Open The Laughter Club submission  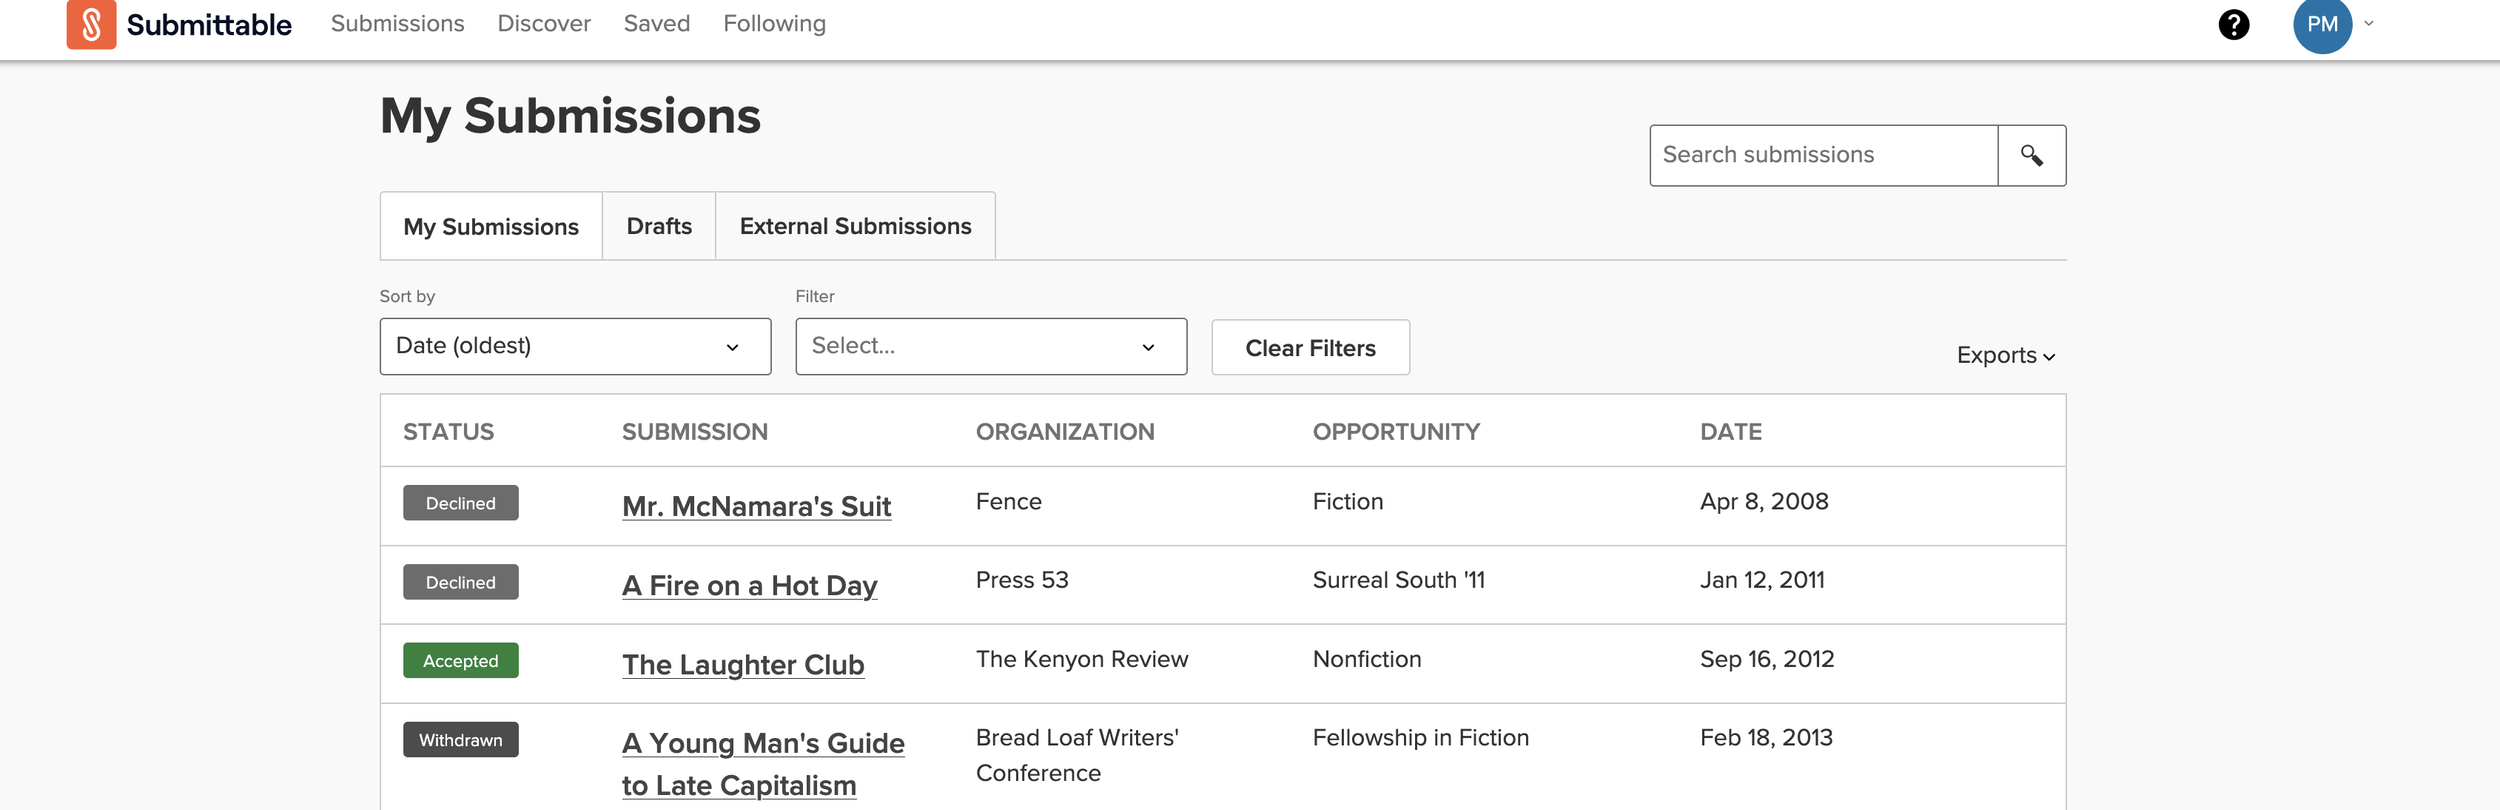[x=743, y=664]
